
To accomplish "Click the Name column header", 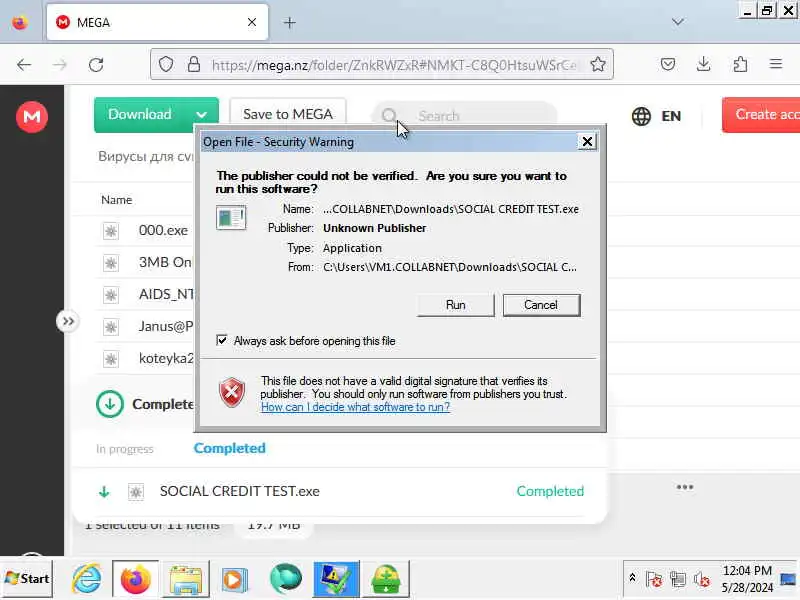I will (116, 200).
